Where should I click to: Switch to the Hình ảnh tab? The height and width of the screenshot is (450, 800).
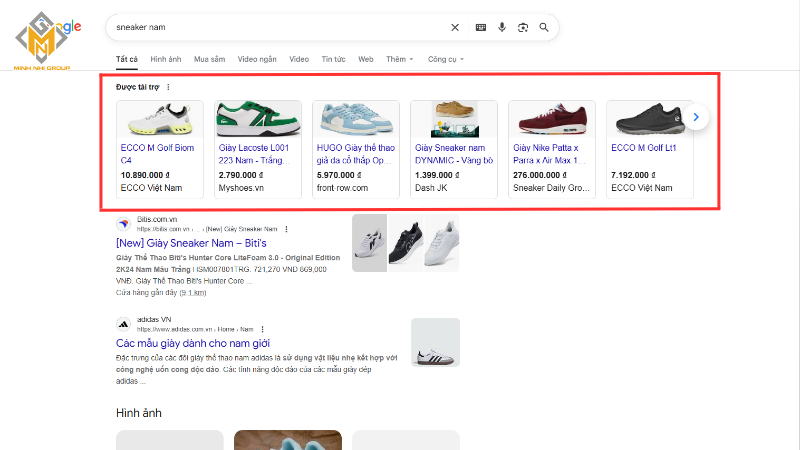(x=166, y=59)
